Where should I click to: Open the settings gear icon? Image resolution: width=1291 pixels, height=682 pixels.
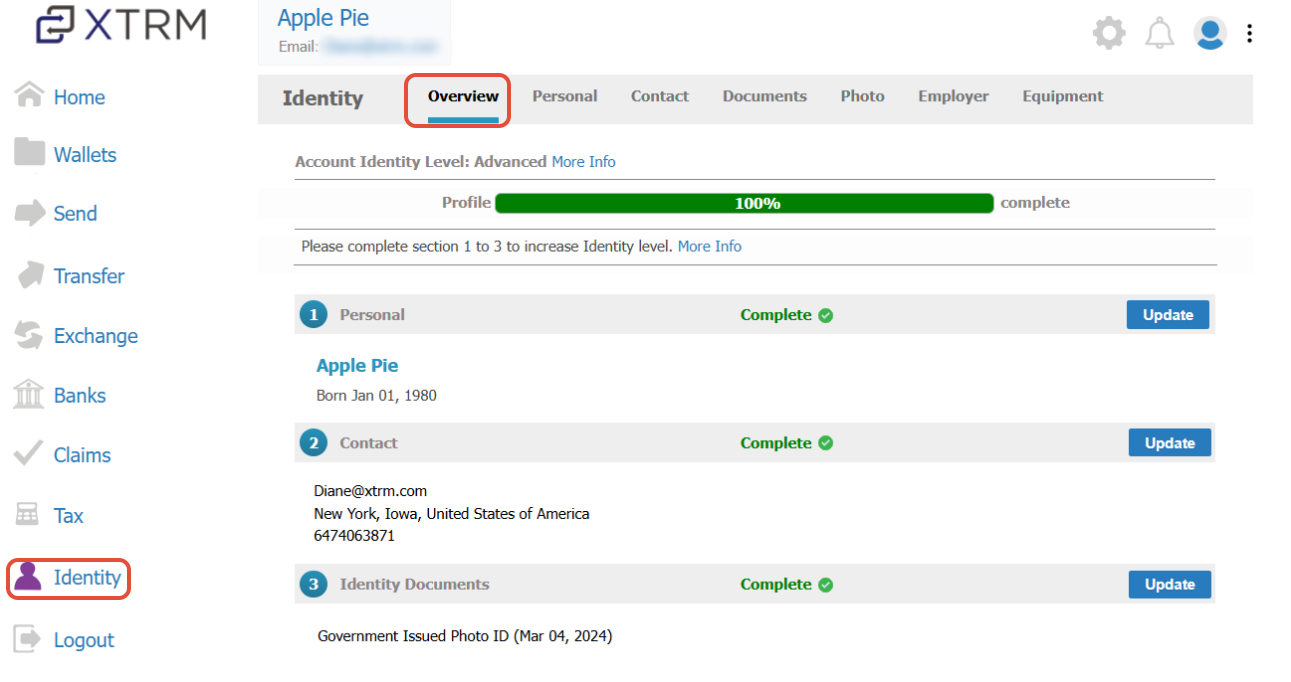1108,33
